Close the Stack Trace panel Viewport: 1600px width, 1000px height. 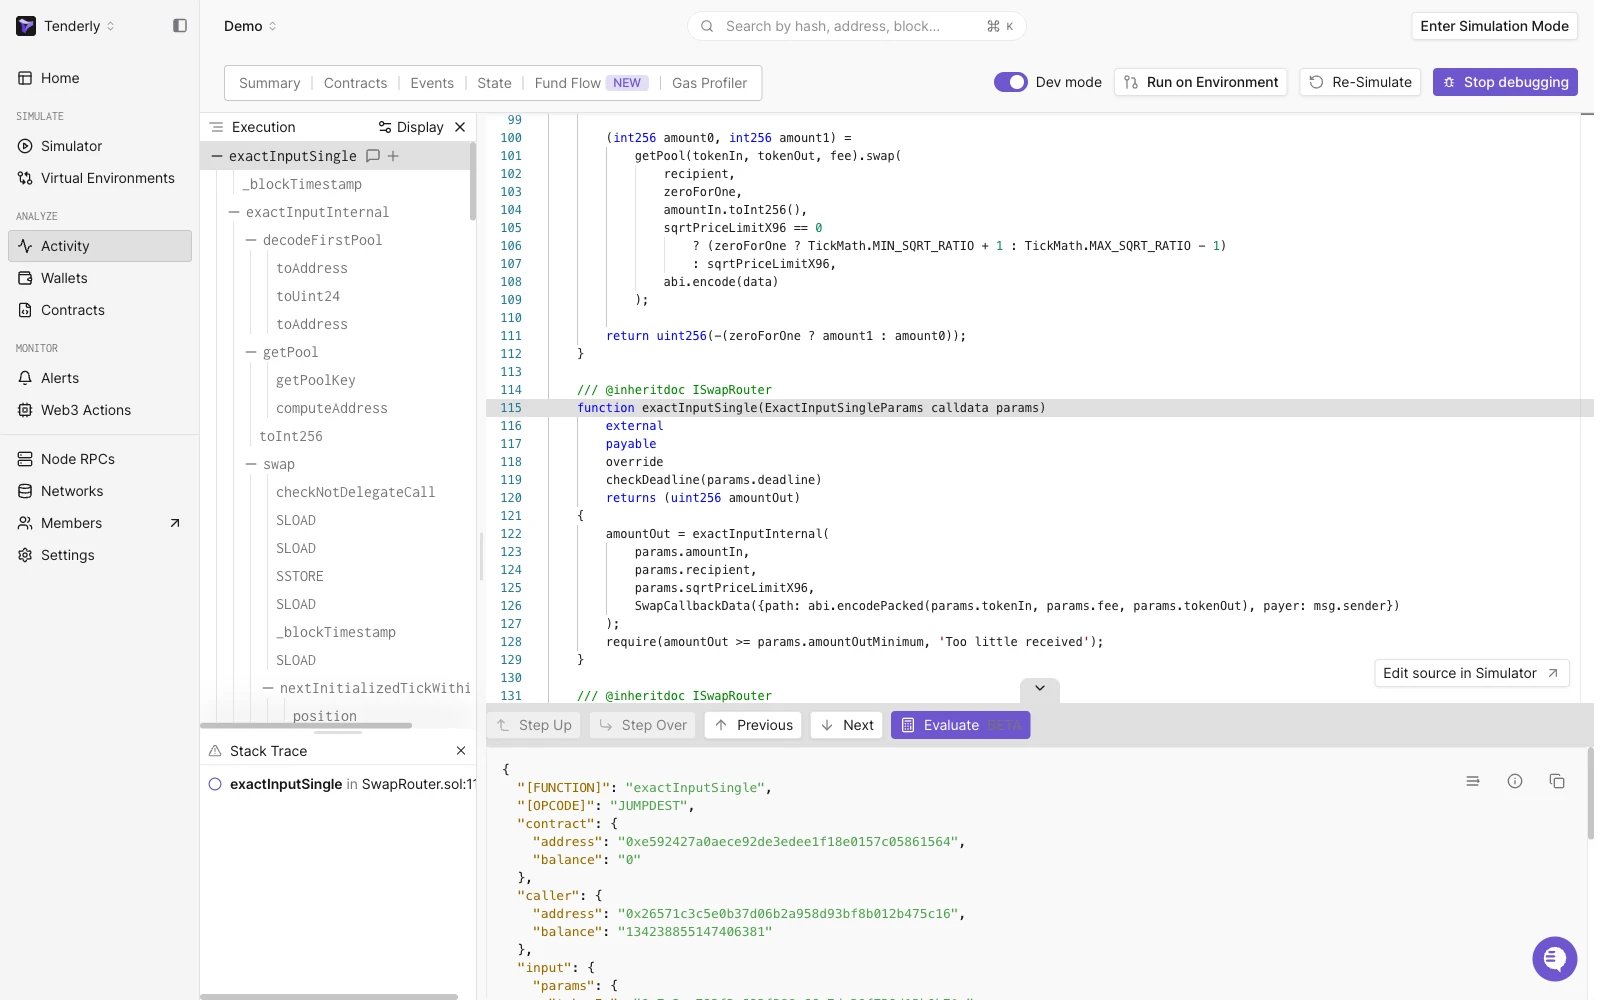[461, 751]
